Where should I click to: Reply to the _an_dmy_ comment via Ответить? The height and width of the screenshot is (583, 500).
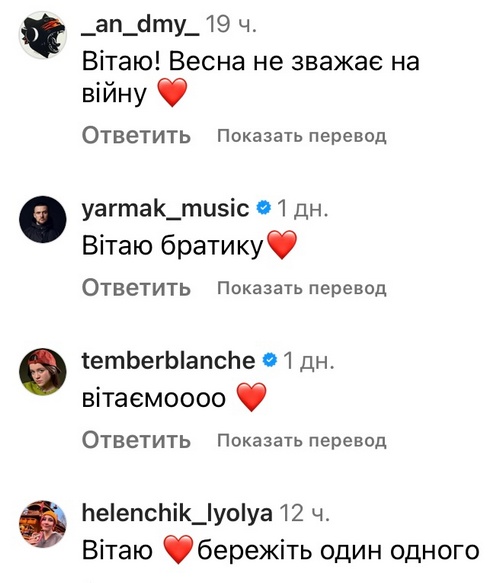[x=136, y=135]
